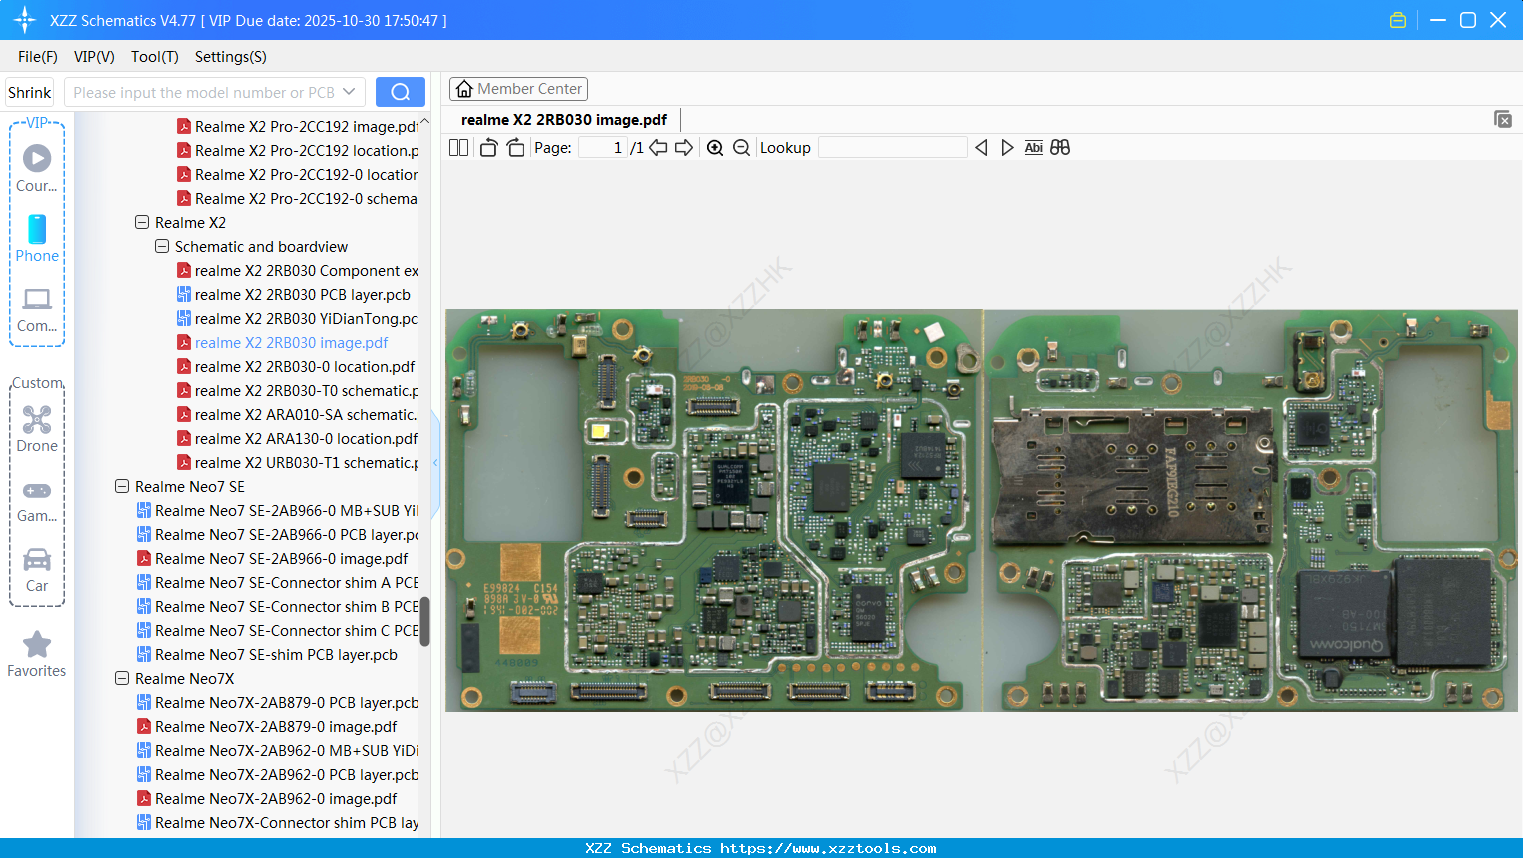The image size is (1523, 858).
Task: Rotate page clockwise
Action: (x=515, y=148)
